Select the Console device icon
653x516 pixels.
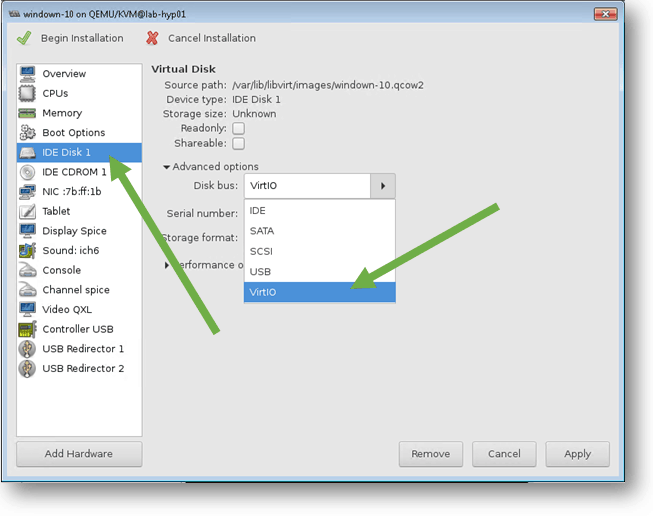point(27,270)
